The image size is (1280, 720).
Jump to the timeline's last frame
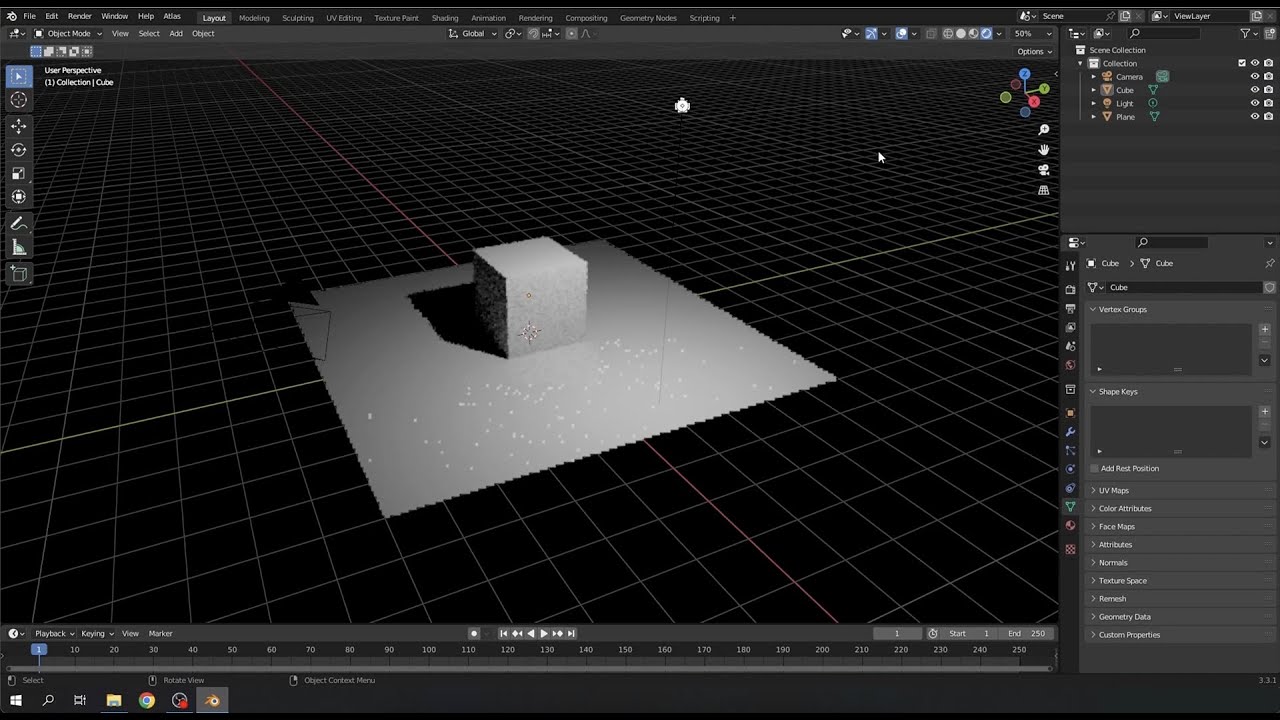pyautogui.click(x=571, y=633)
